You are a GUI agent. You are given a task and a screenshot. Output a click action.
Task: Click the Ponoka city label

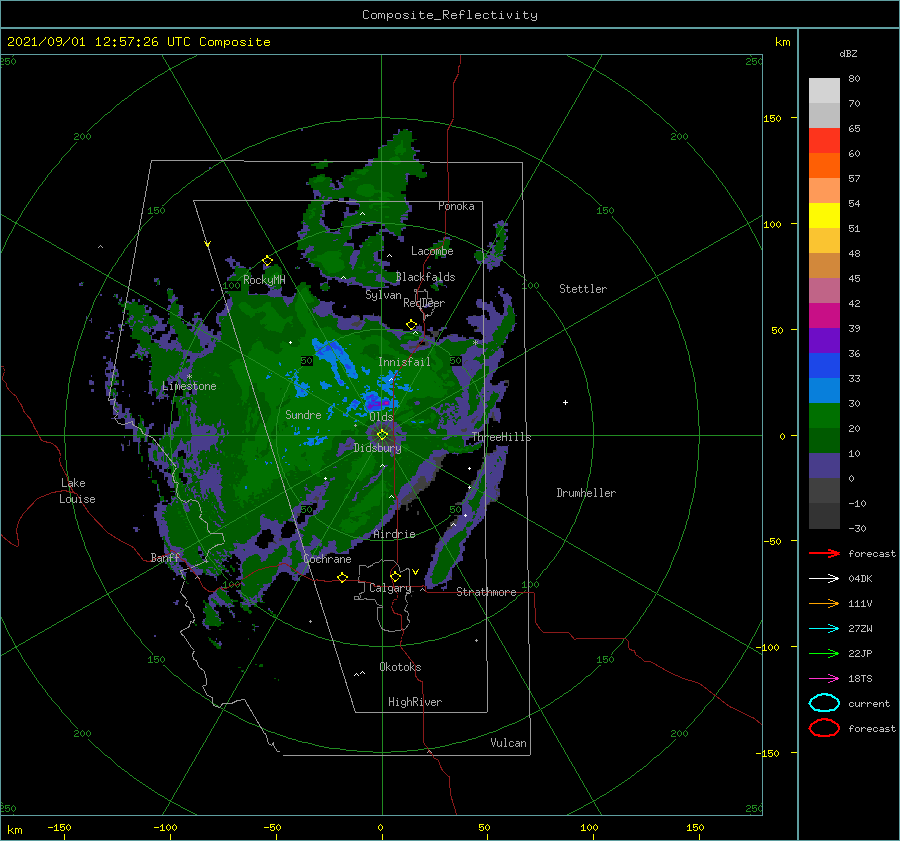tap(456, 206)
